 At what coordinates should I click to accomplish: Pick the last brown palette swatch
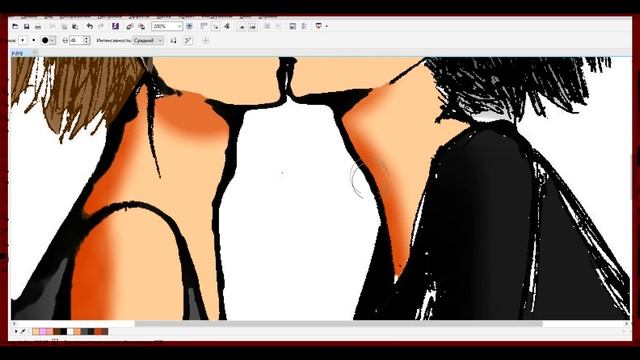105,331
